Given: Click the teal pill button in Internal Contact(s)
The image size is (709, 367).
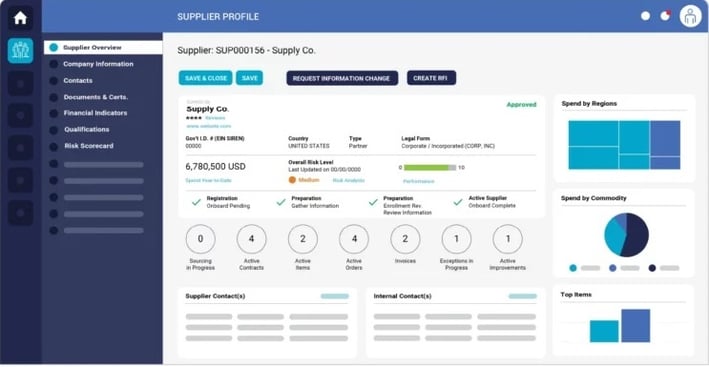Looking at the screenshot, I should pos(523,296).
